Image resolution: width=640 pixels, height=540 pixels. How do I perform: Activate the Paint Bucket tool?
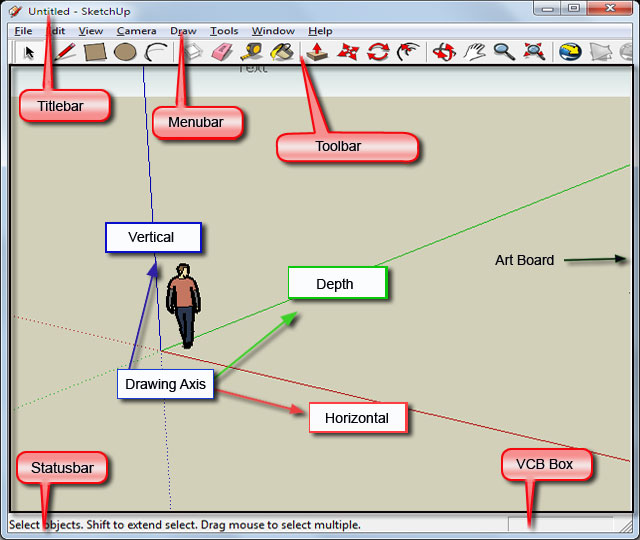click(x=282, y=52)
